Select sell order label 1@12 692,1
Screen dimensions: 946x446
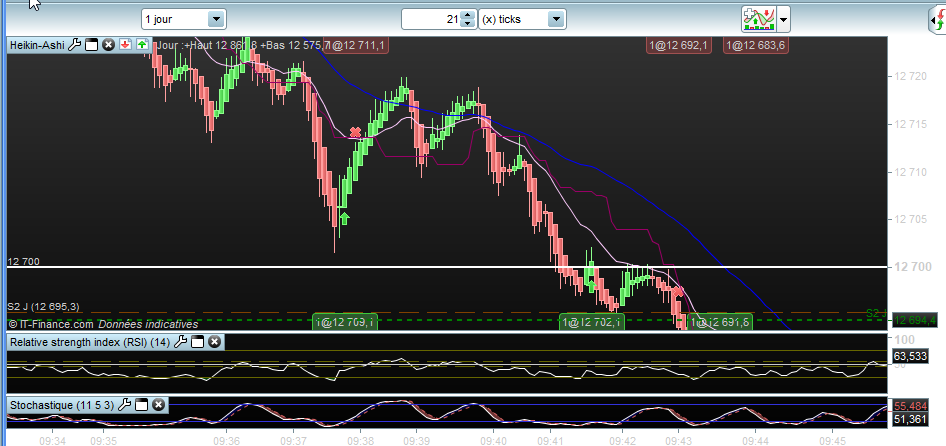(679, 45)
